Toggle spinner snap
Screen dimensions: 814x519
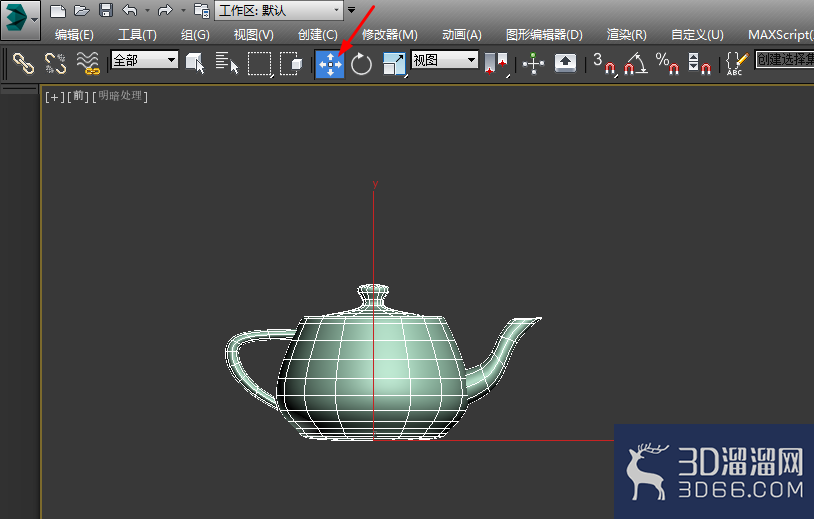(x=699, y=64)
